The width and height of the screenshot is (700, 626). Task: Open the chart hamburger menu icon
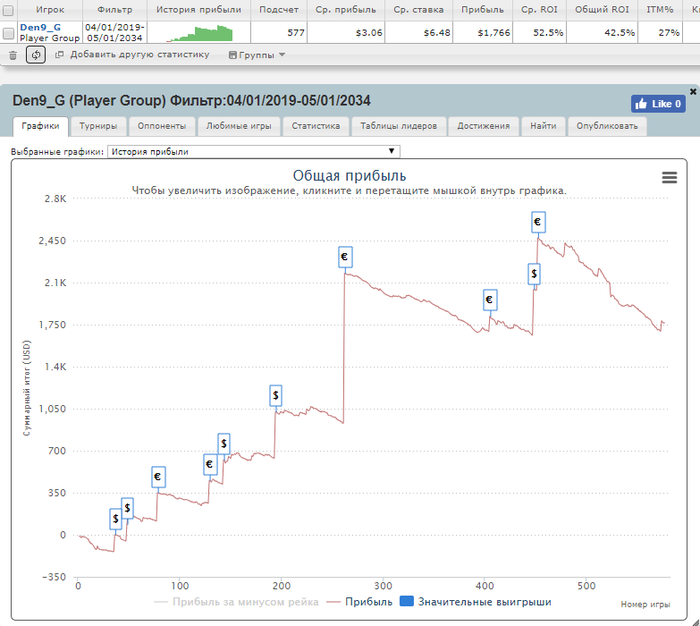coord(669,178)
